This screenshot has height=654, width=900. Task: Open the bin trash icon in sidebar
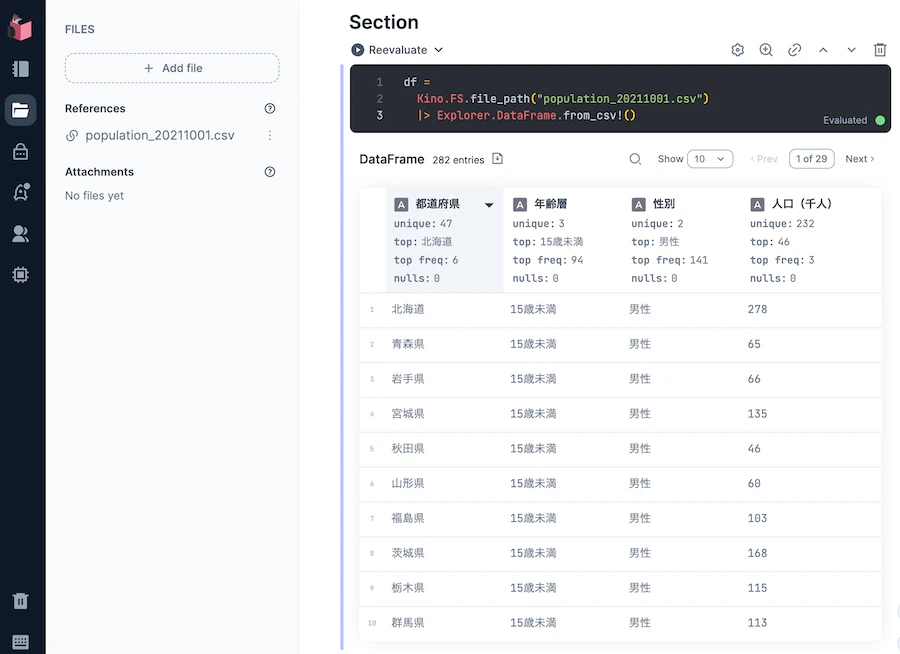point(21,601)
